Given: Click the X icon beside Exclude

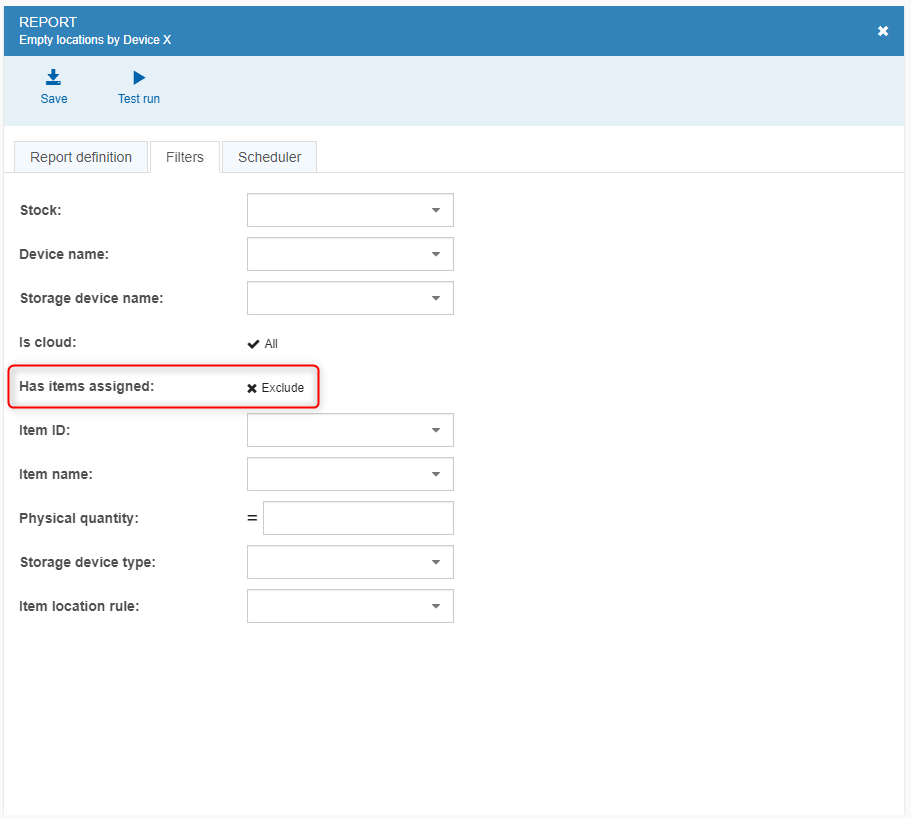Looking at the screenshot, I should click(x=252, y=388).
